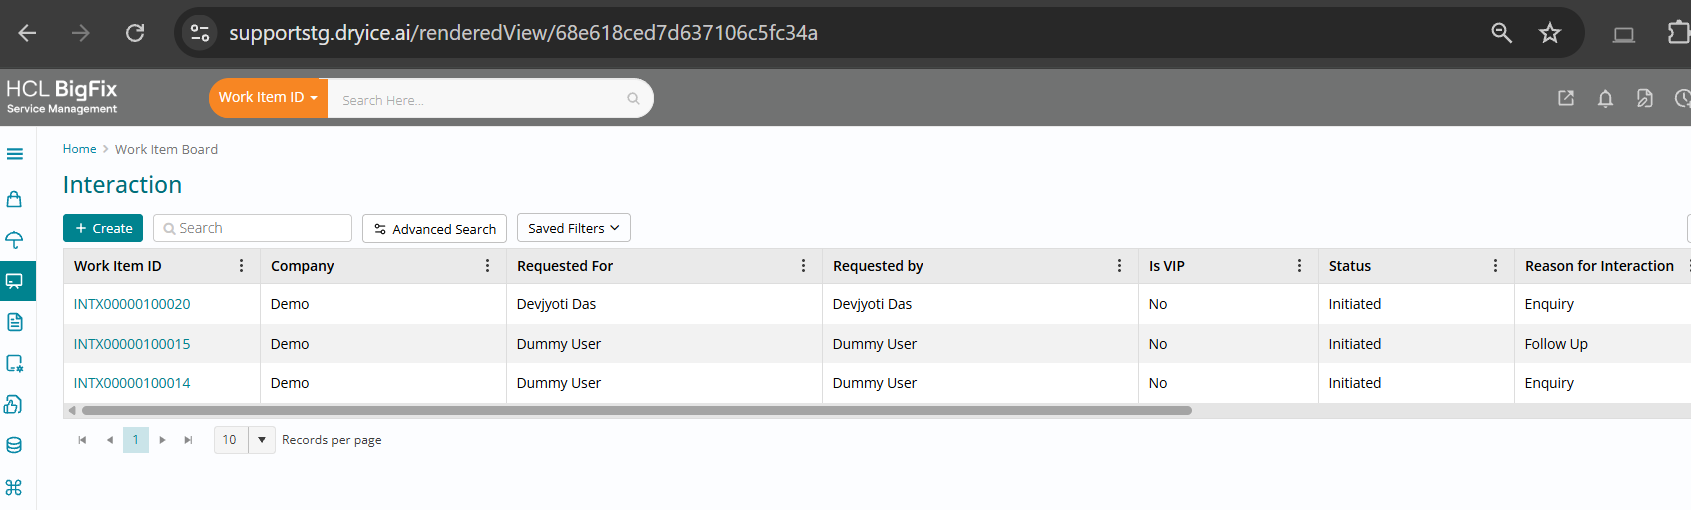This screenshot has height=510, width=1691.
Task: Click the Home breadcrumb link
Action: point(79,149)
